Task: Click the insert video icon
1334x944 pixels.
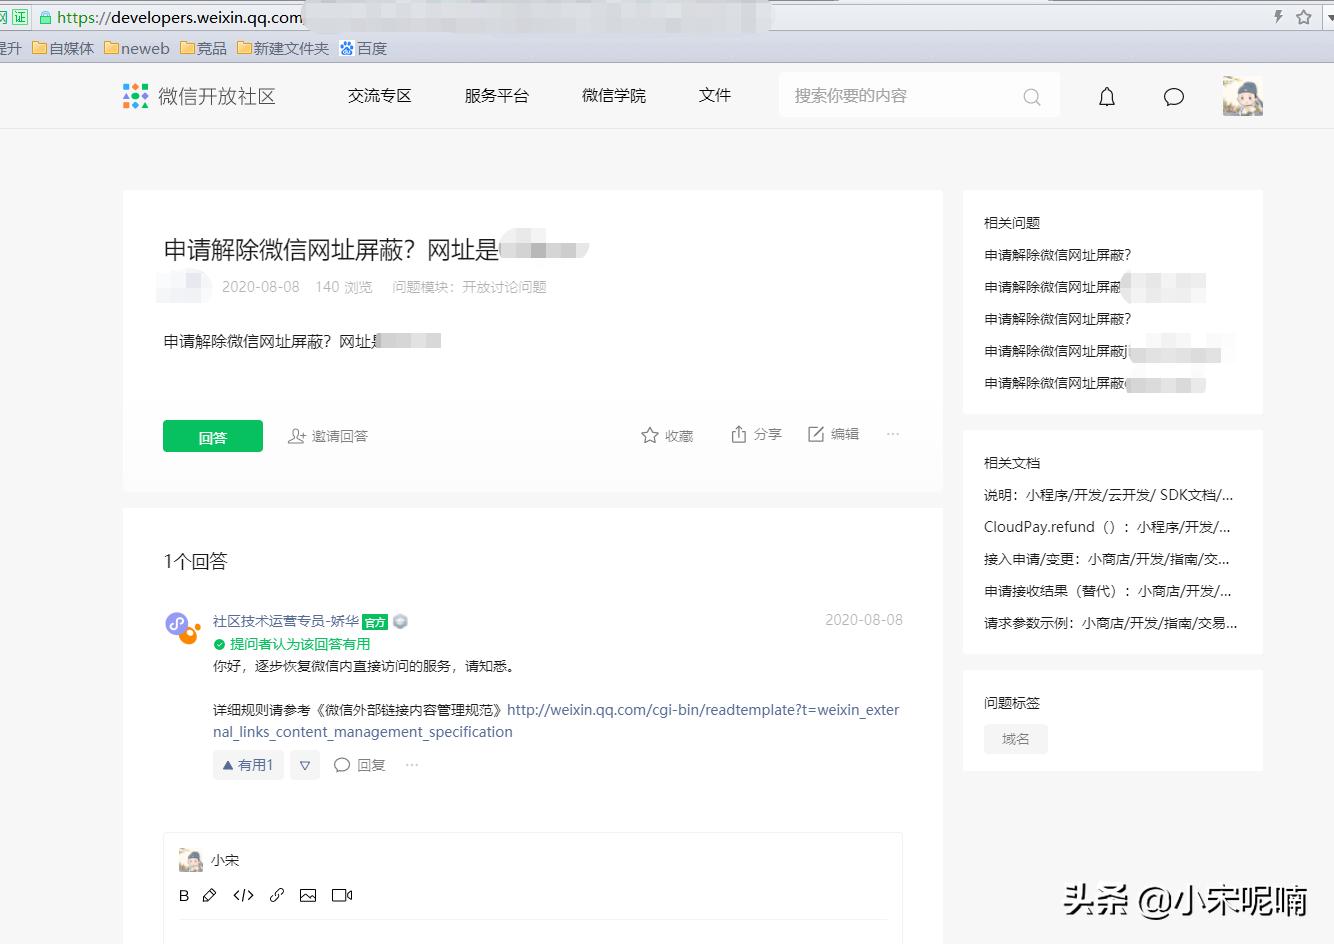Action: (342, 895)
